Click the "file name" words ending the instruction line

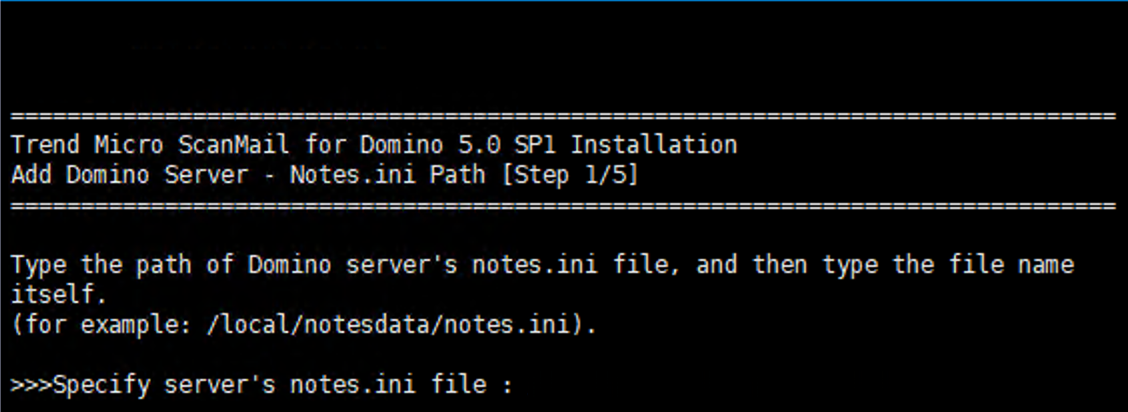click(1020, 267)
